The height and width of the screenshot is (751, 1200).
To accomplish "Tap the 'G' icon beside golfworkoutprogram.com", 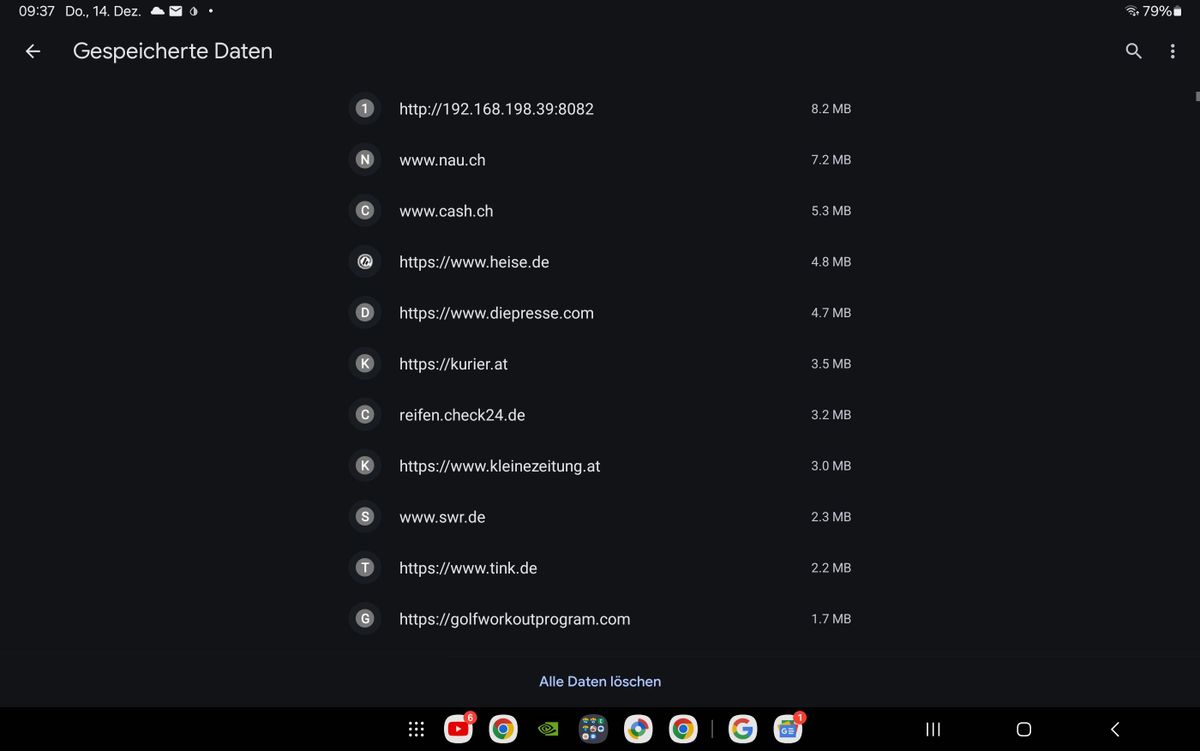I will (365, 618).
